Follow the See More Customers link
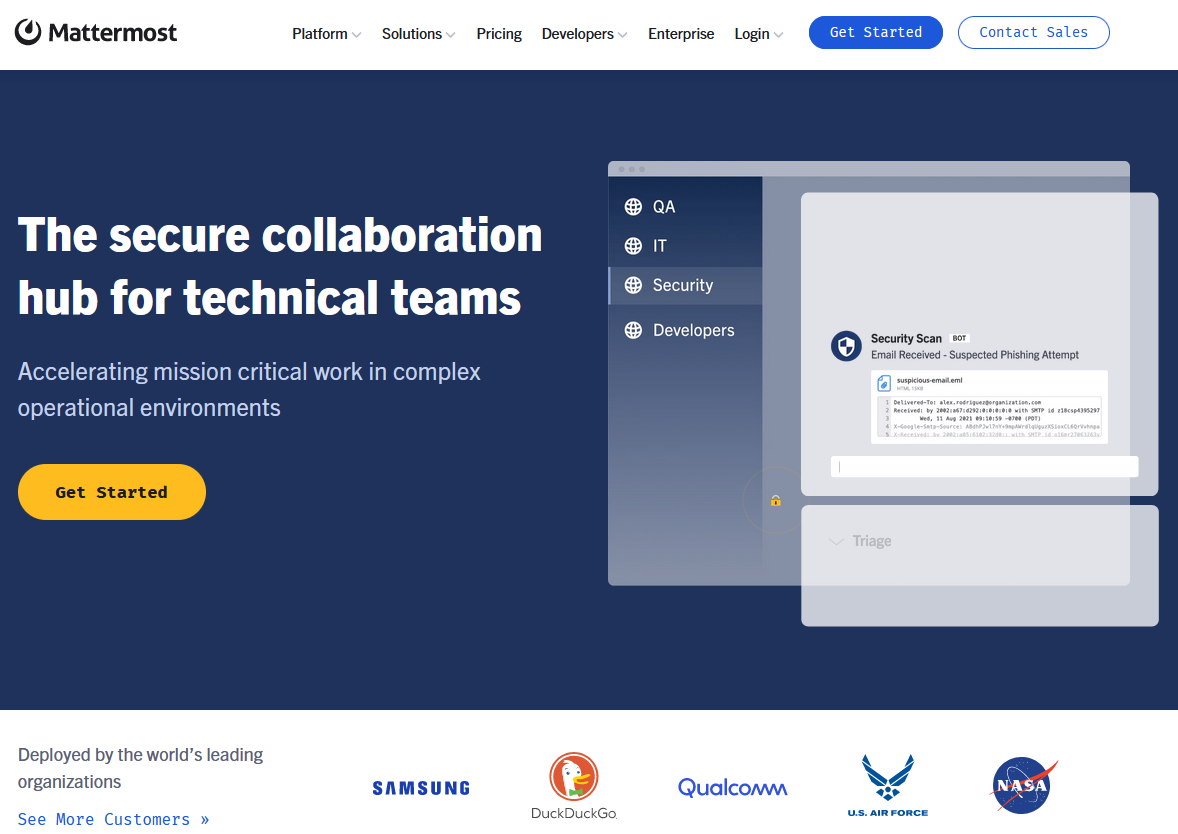This screenshot has height=834, width=1178. [x=113, y=819]
